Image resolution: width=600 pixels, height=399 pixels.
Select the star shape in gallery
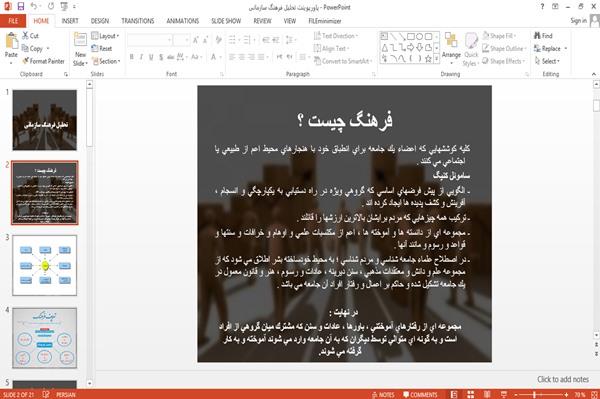tap(428, 59)
